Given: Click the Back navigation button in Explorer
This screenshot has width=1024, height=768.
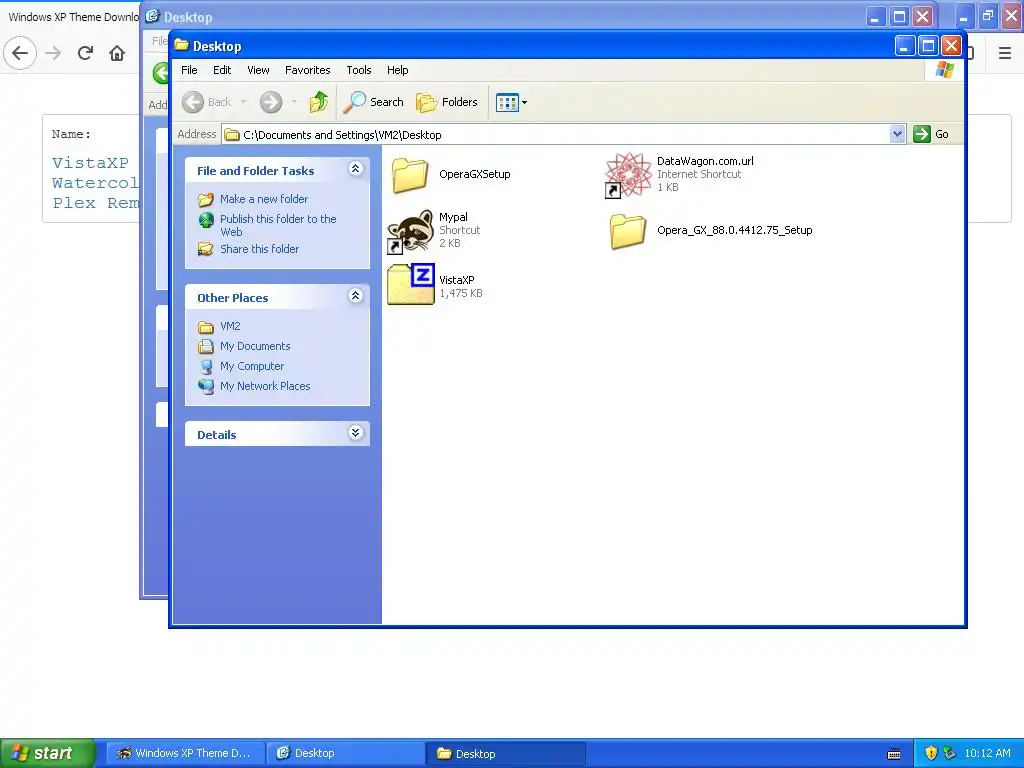Looking at the screenshot, I should [x=207, y=102].
